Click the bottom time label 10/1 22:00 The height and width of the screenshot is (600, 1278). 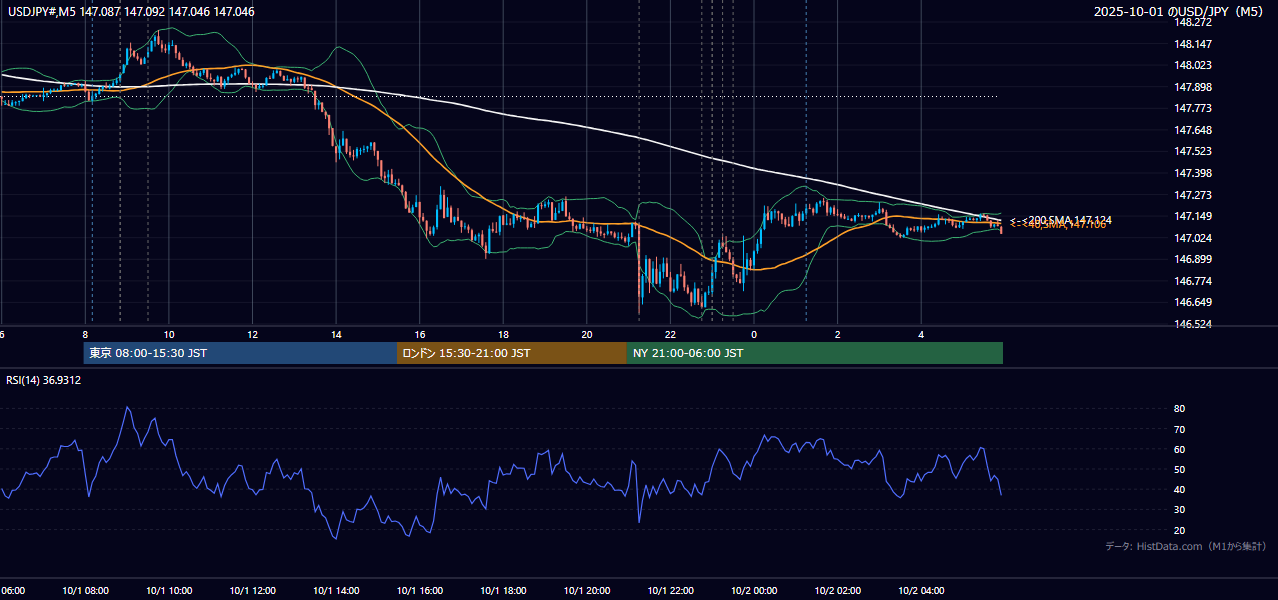(670, 590)
